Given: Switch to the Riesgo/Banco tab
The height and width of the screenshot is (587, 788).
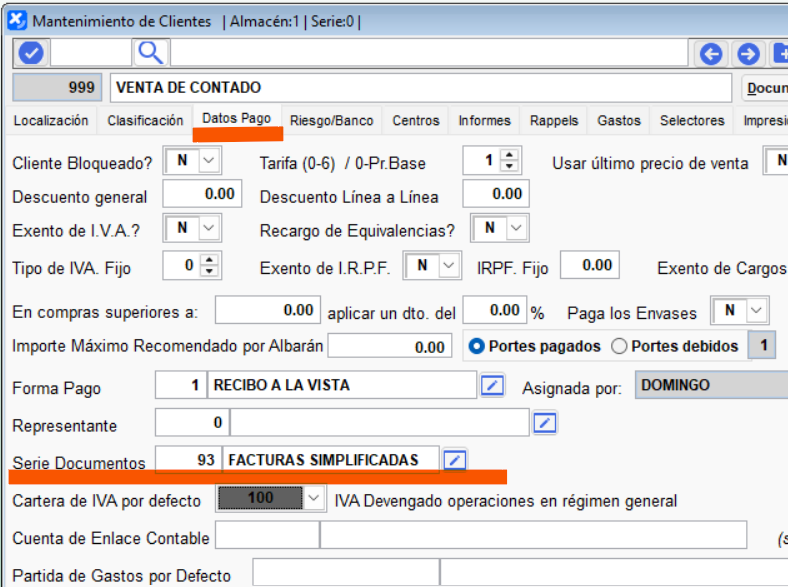Looking at the screenshot, I should pos(331,120).
